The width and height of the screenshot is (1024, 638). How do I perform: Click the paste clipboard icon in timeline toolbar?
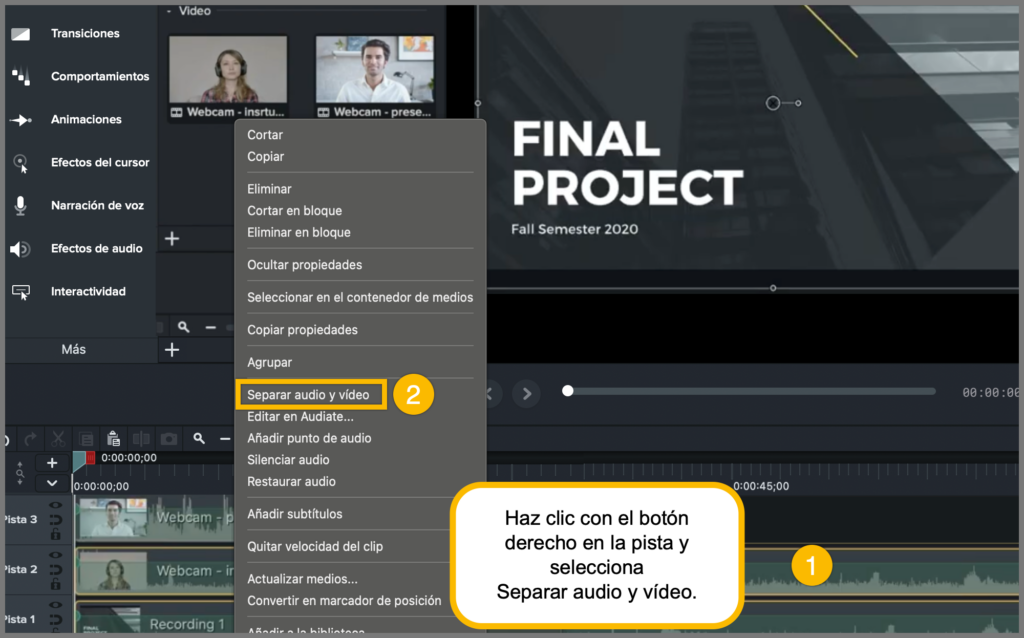(x=113, y=438)
